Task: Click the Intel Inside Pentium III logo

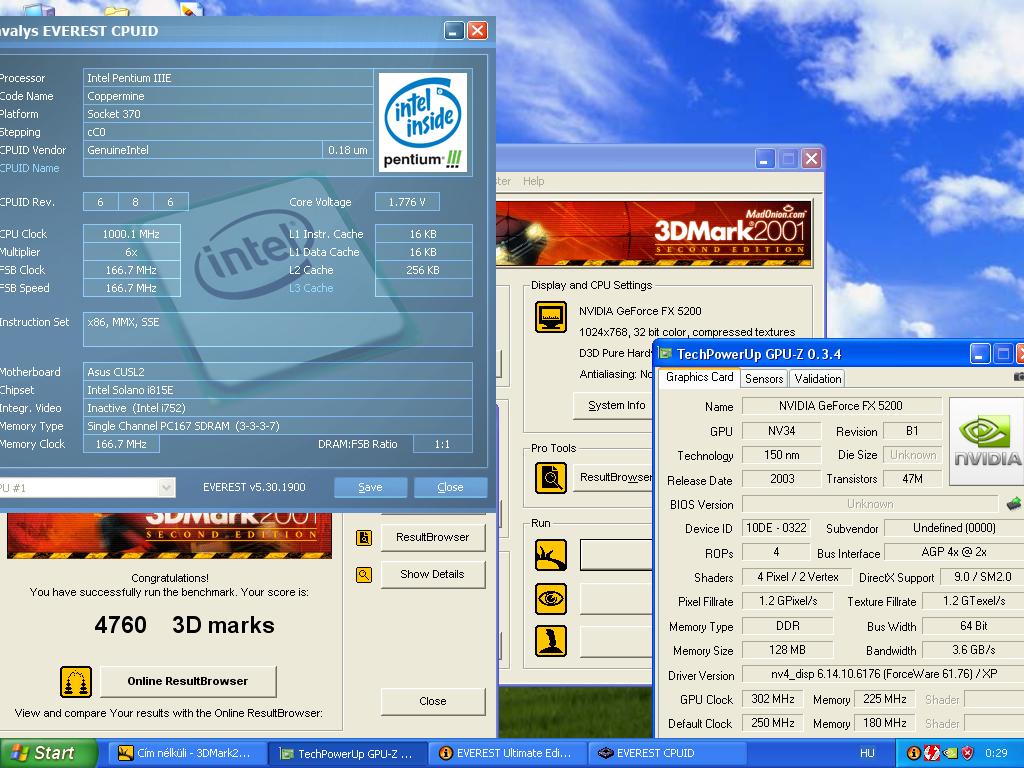Action: [x=423, y=122]
